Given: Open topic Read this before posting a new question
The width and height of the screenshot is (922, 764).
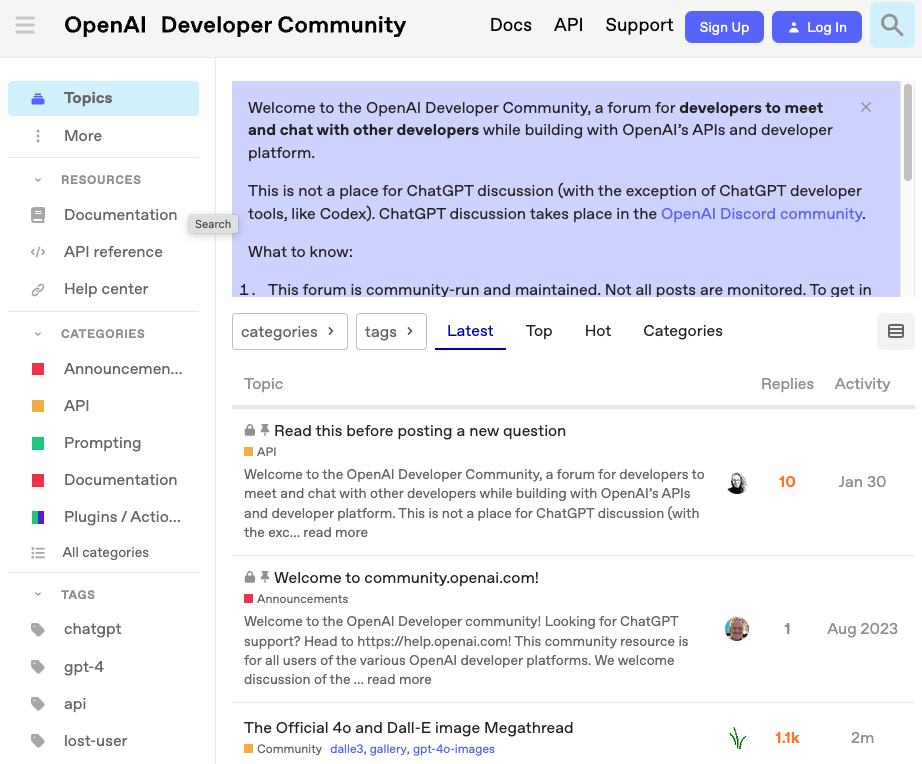Looking at the screenshot, I should point(420,431).
